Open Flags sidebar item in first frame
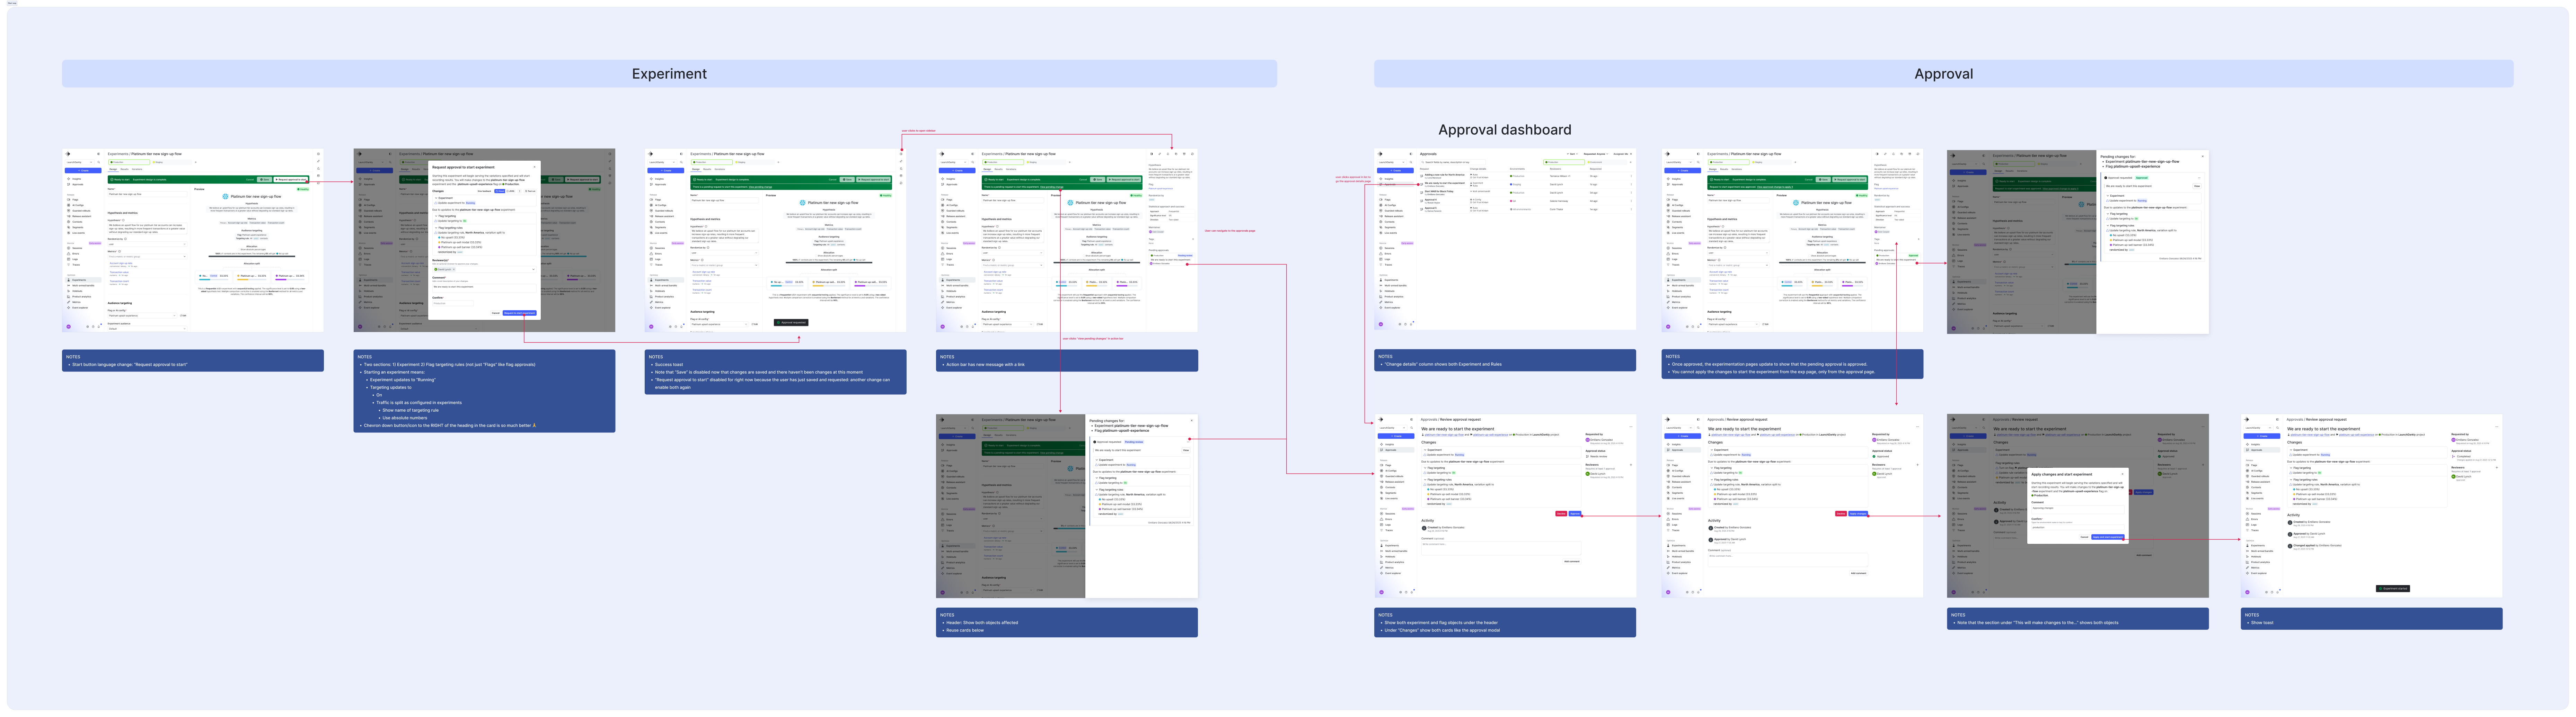 83,200
